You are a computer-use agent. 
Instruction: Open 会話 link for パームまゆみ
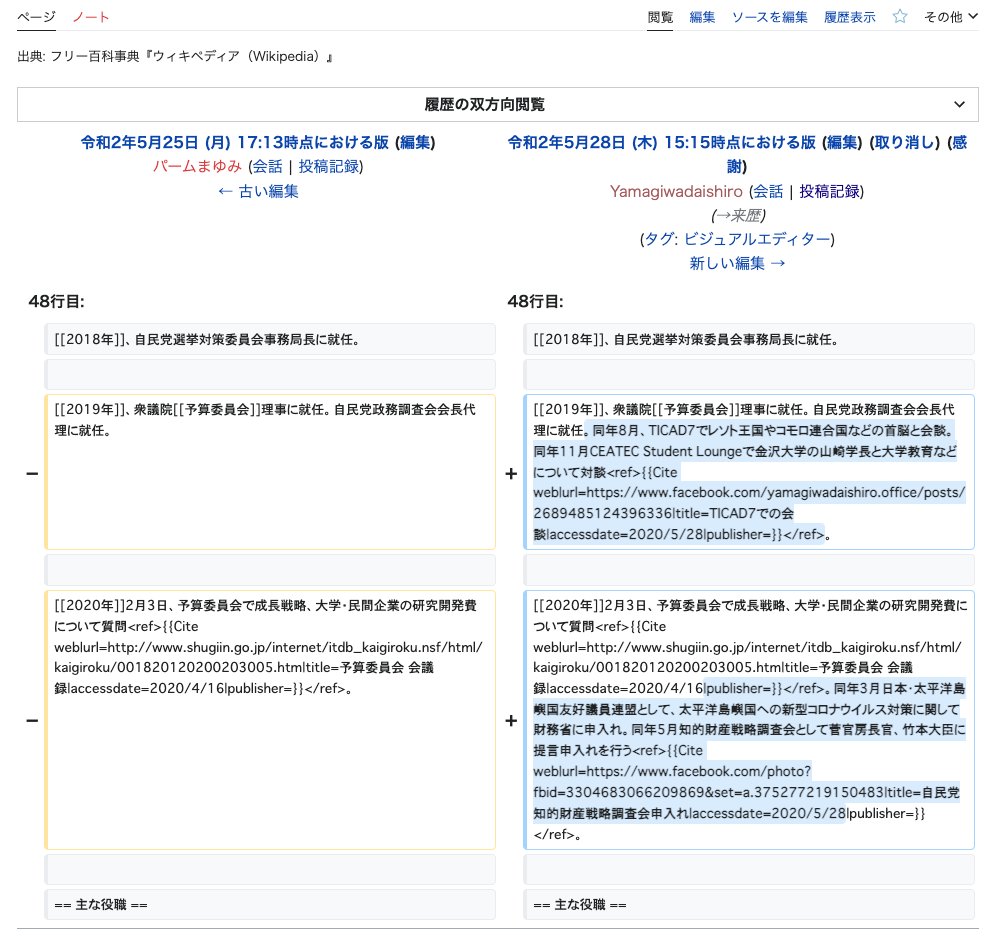tap(268, 167)
